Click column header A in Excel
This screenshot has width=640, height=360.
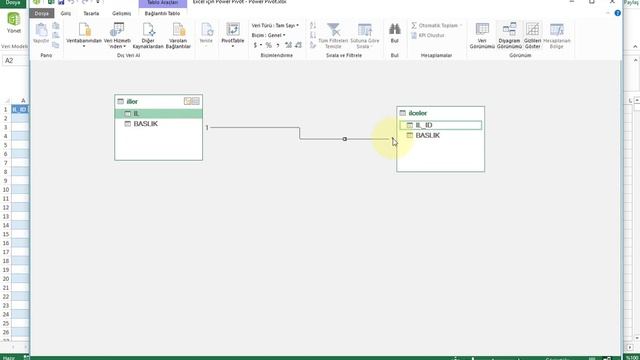[x=23, y=100]
